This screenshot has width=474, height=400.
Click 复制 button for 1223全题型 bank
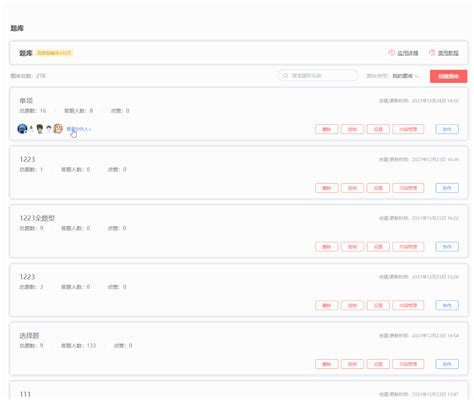[352, 247]
